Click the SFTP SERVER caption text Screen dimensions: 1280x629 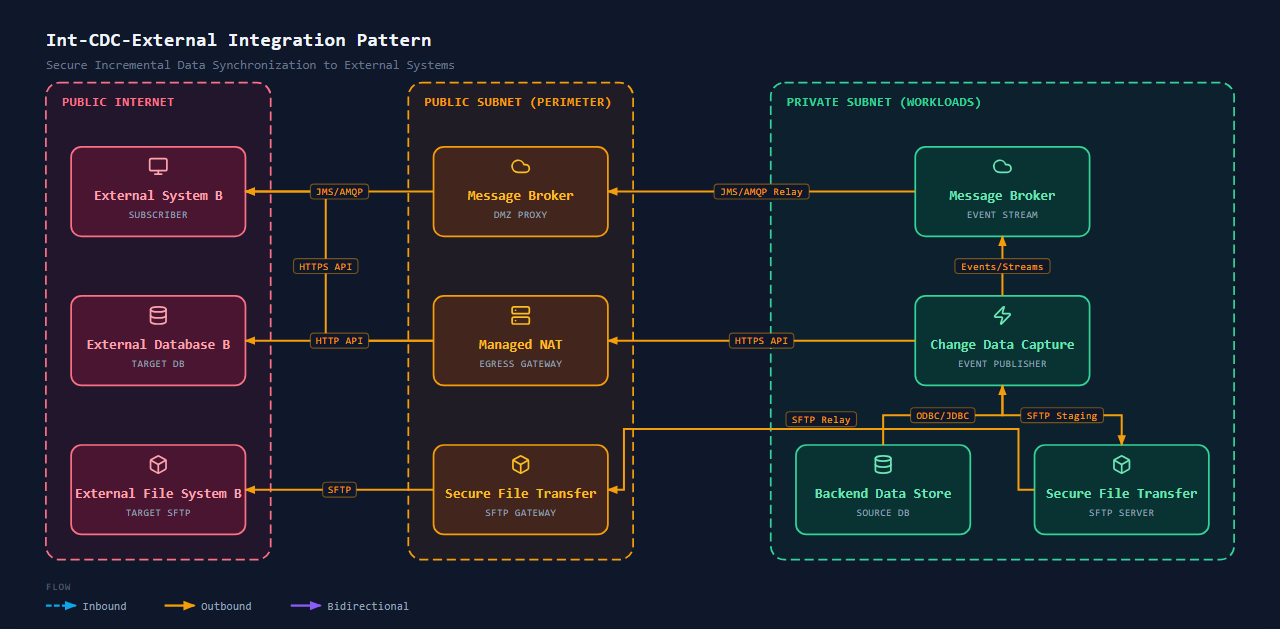pyautogui.click(x=1121, y=513)
